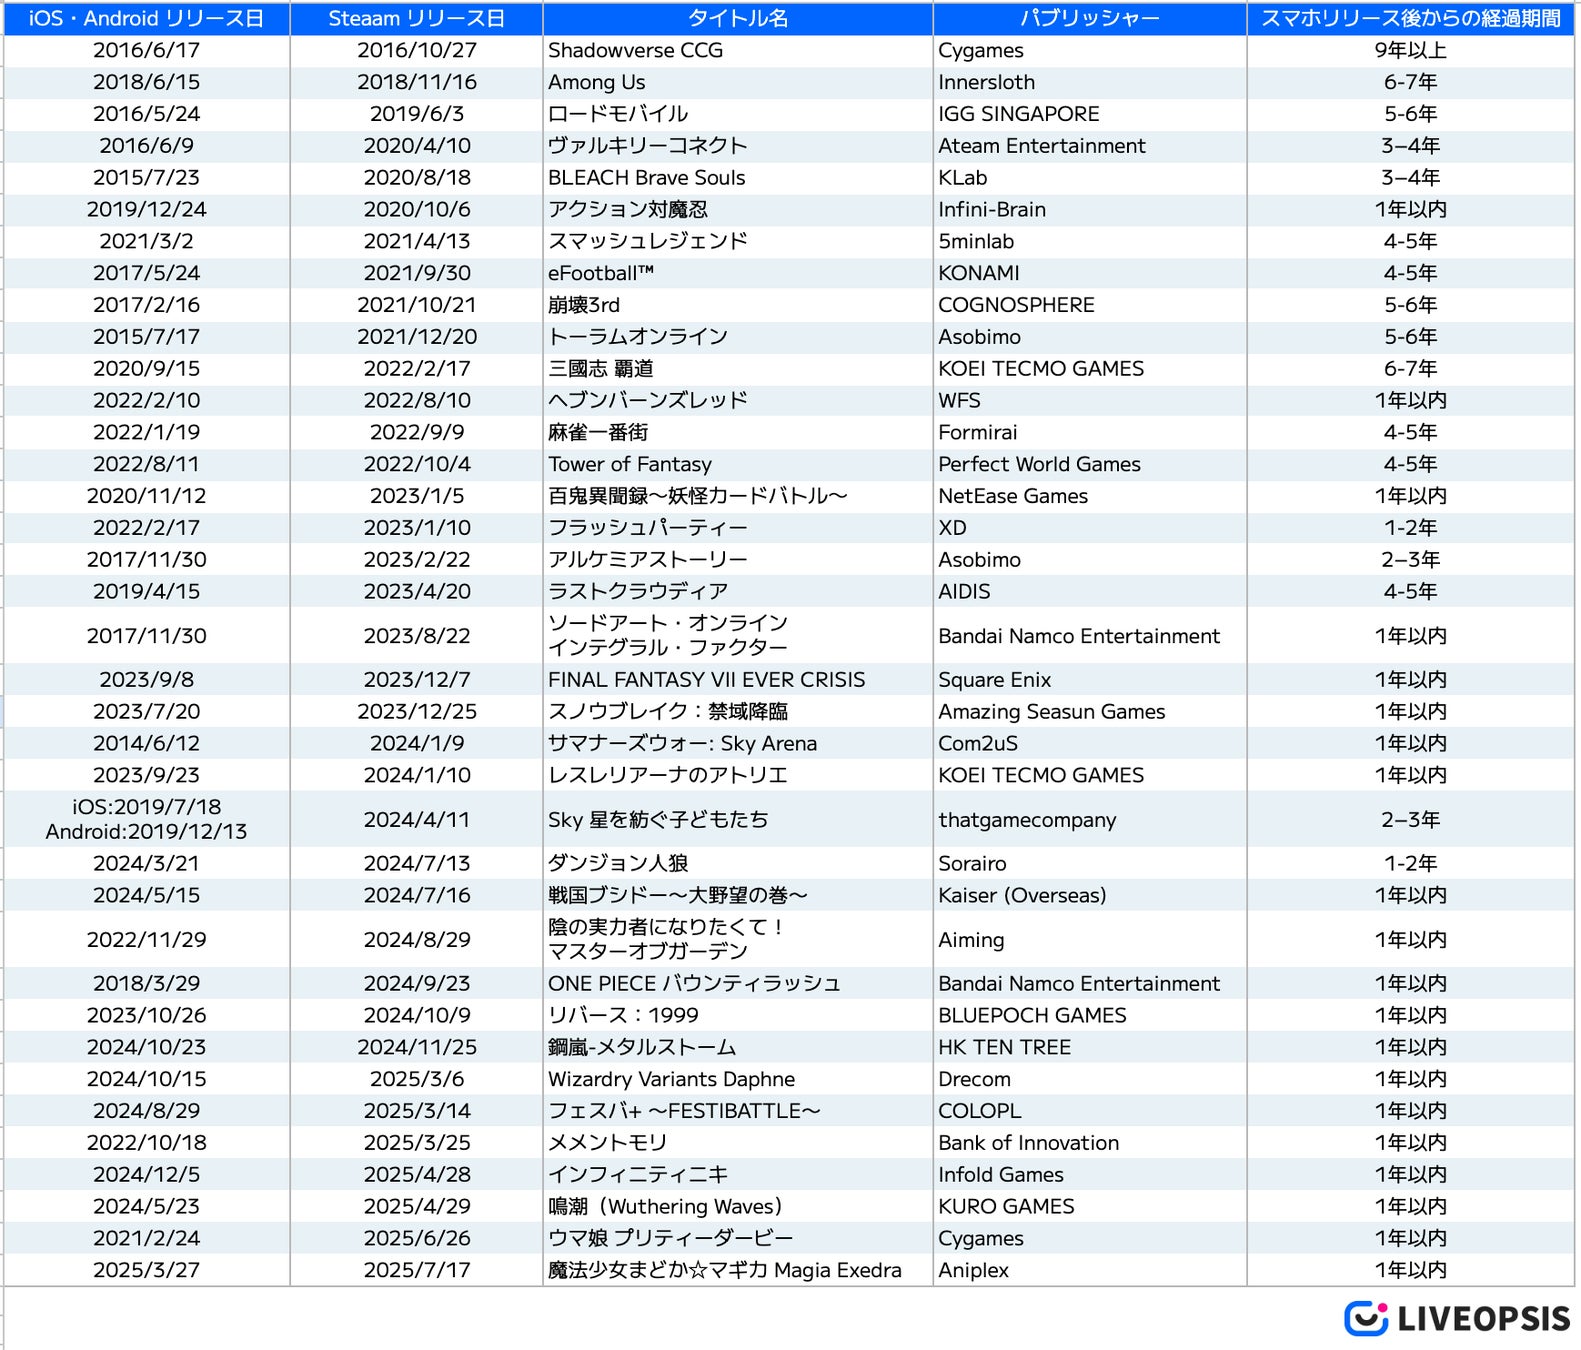Click the "ヘブンバーンズレッド" title cell
The width and height of the screenshot is (1581, 1350).
coord(738,401)
